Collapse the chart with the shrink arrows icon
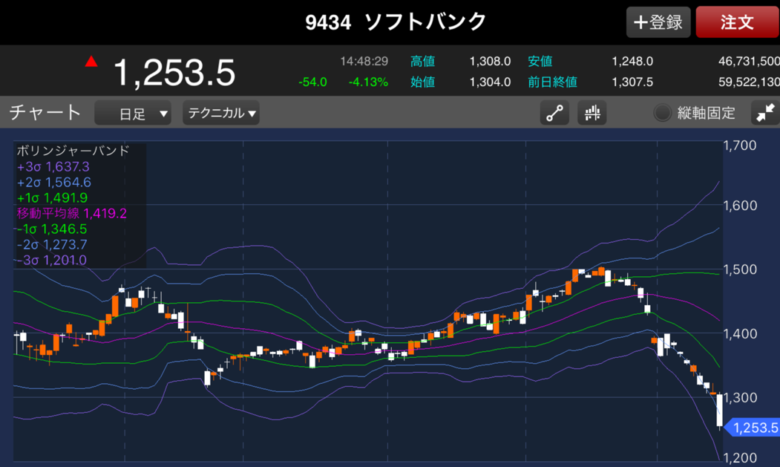The width and height of the screenshot is (780, 467). (765, 113)
